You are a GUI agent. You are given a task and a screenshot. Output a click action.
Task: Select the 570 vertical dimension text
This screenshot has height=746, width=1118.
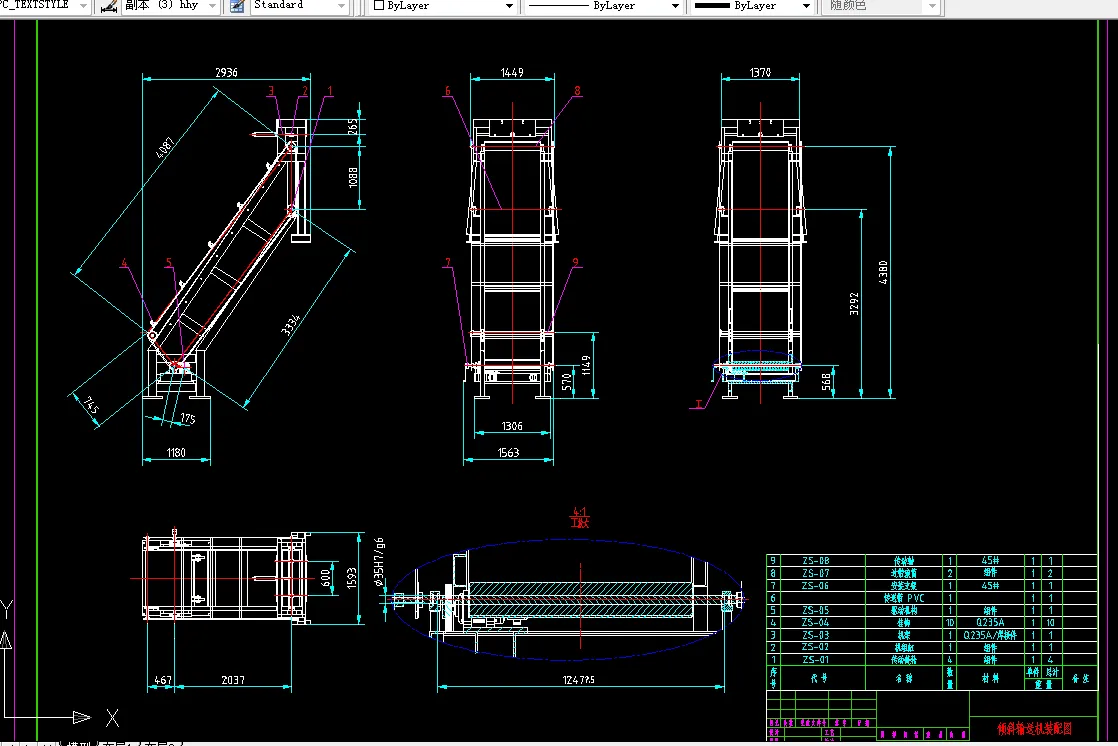point(567,382)
